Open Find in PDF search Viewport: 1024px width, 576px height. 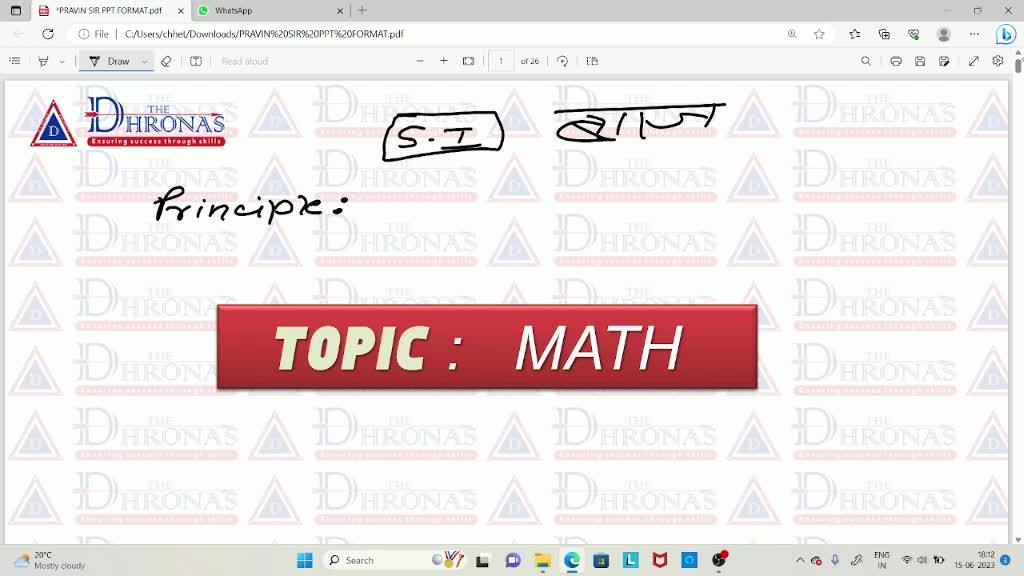[x=866, y=61]
